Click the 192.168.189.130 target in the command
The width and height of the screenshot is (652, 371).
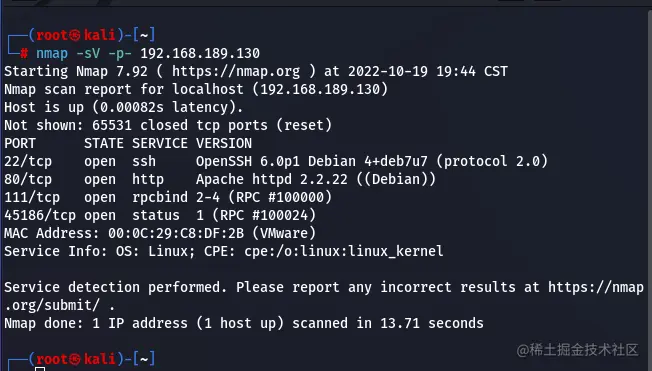click(200, 53)
